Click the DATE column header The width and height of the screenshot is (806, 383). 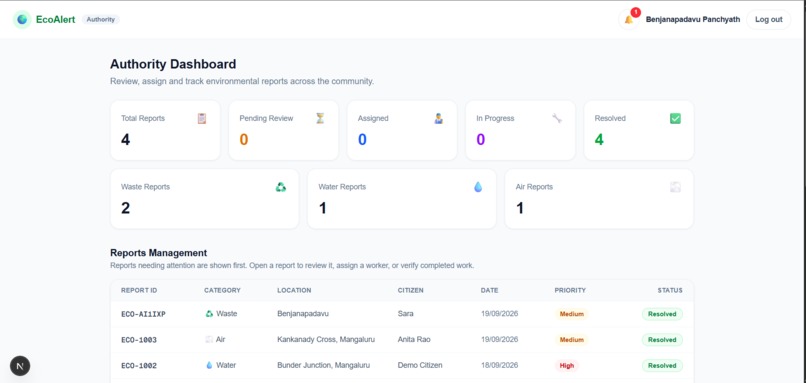(x=489, y=290)
